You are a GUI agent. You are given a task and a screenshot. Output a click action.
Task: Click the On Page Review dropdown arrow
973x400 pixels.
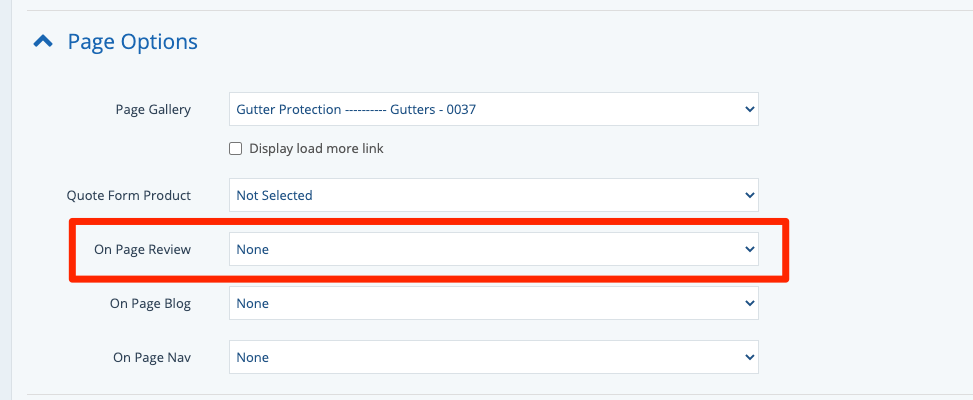pos(750,249)
